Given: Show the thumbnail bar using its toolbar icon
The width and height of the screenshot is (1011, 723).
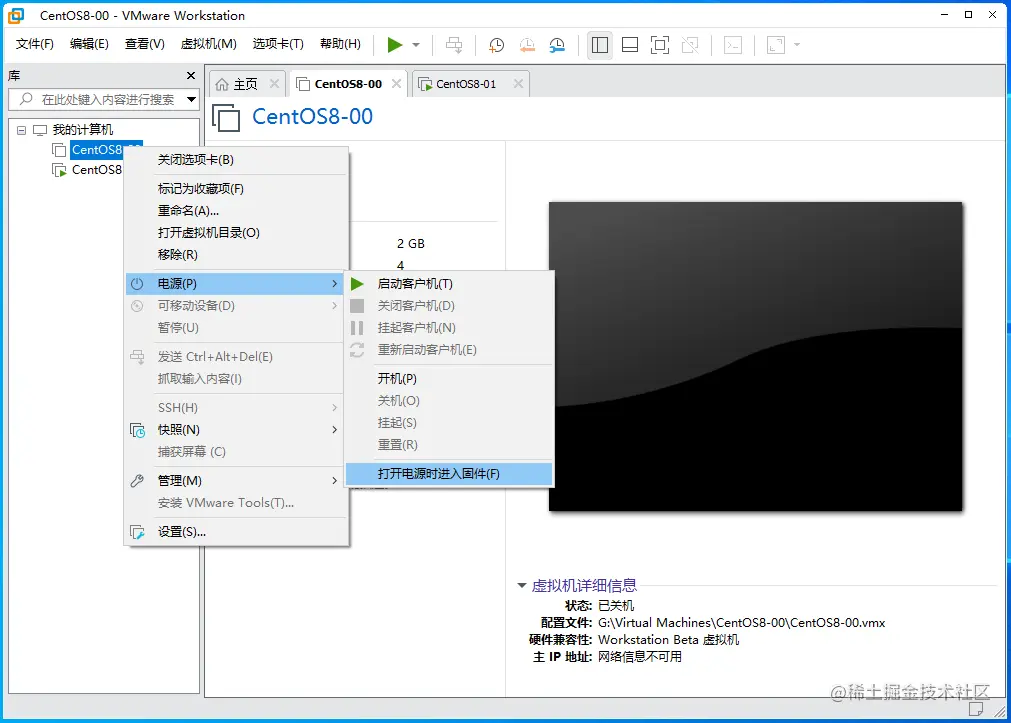Looking at the screenshot, I should pos(630,45).
